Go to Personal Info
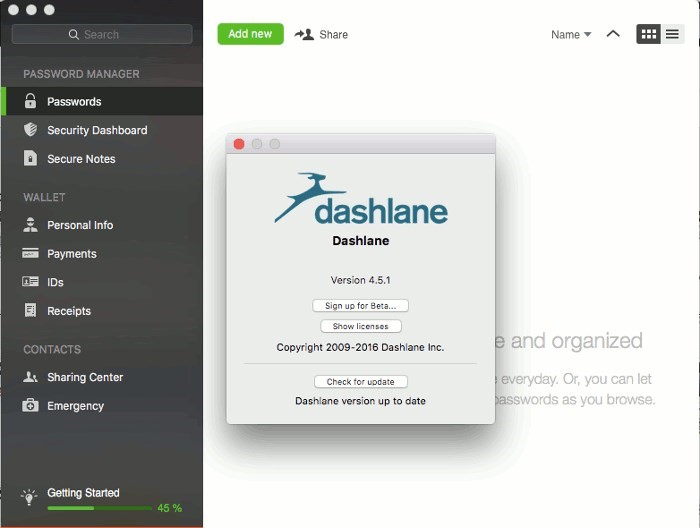This screenshot has height=528, width=700. click(x=102, y=225)
